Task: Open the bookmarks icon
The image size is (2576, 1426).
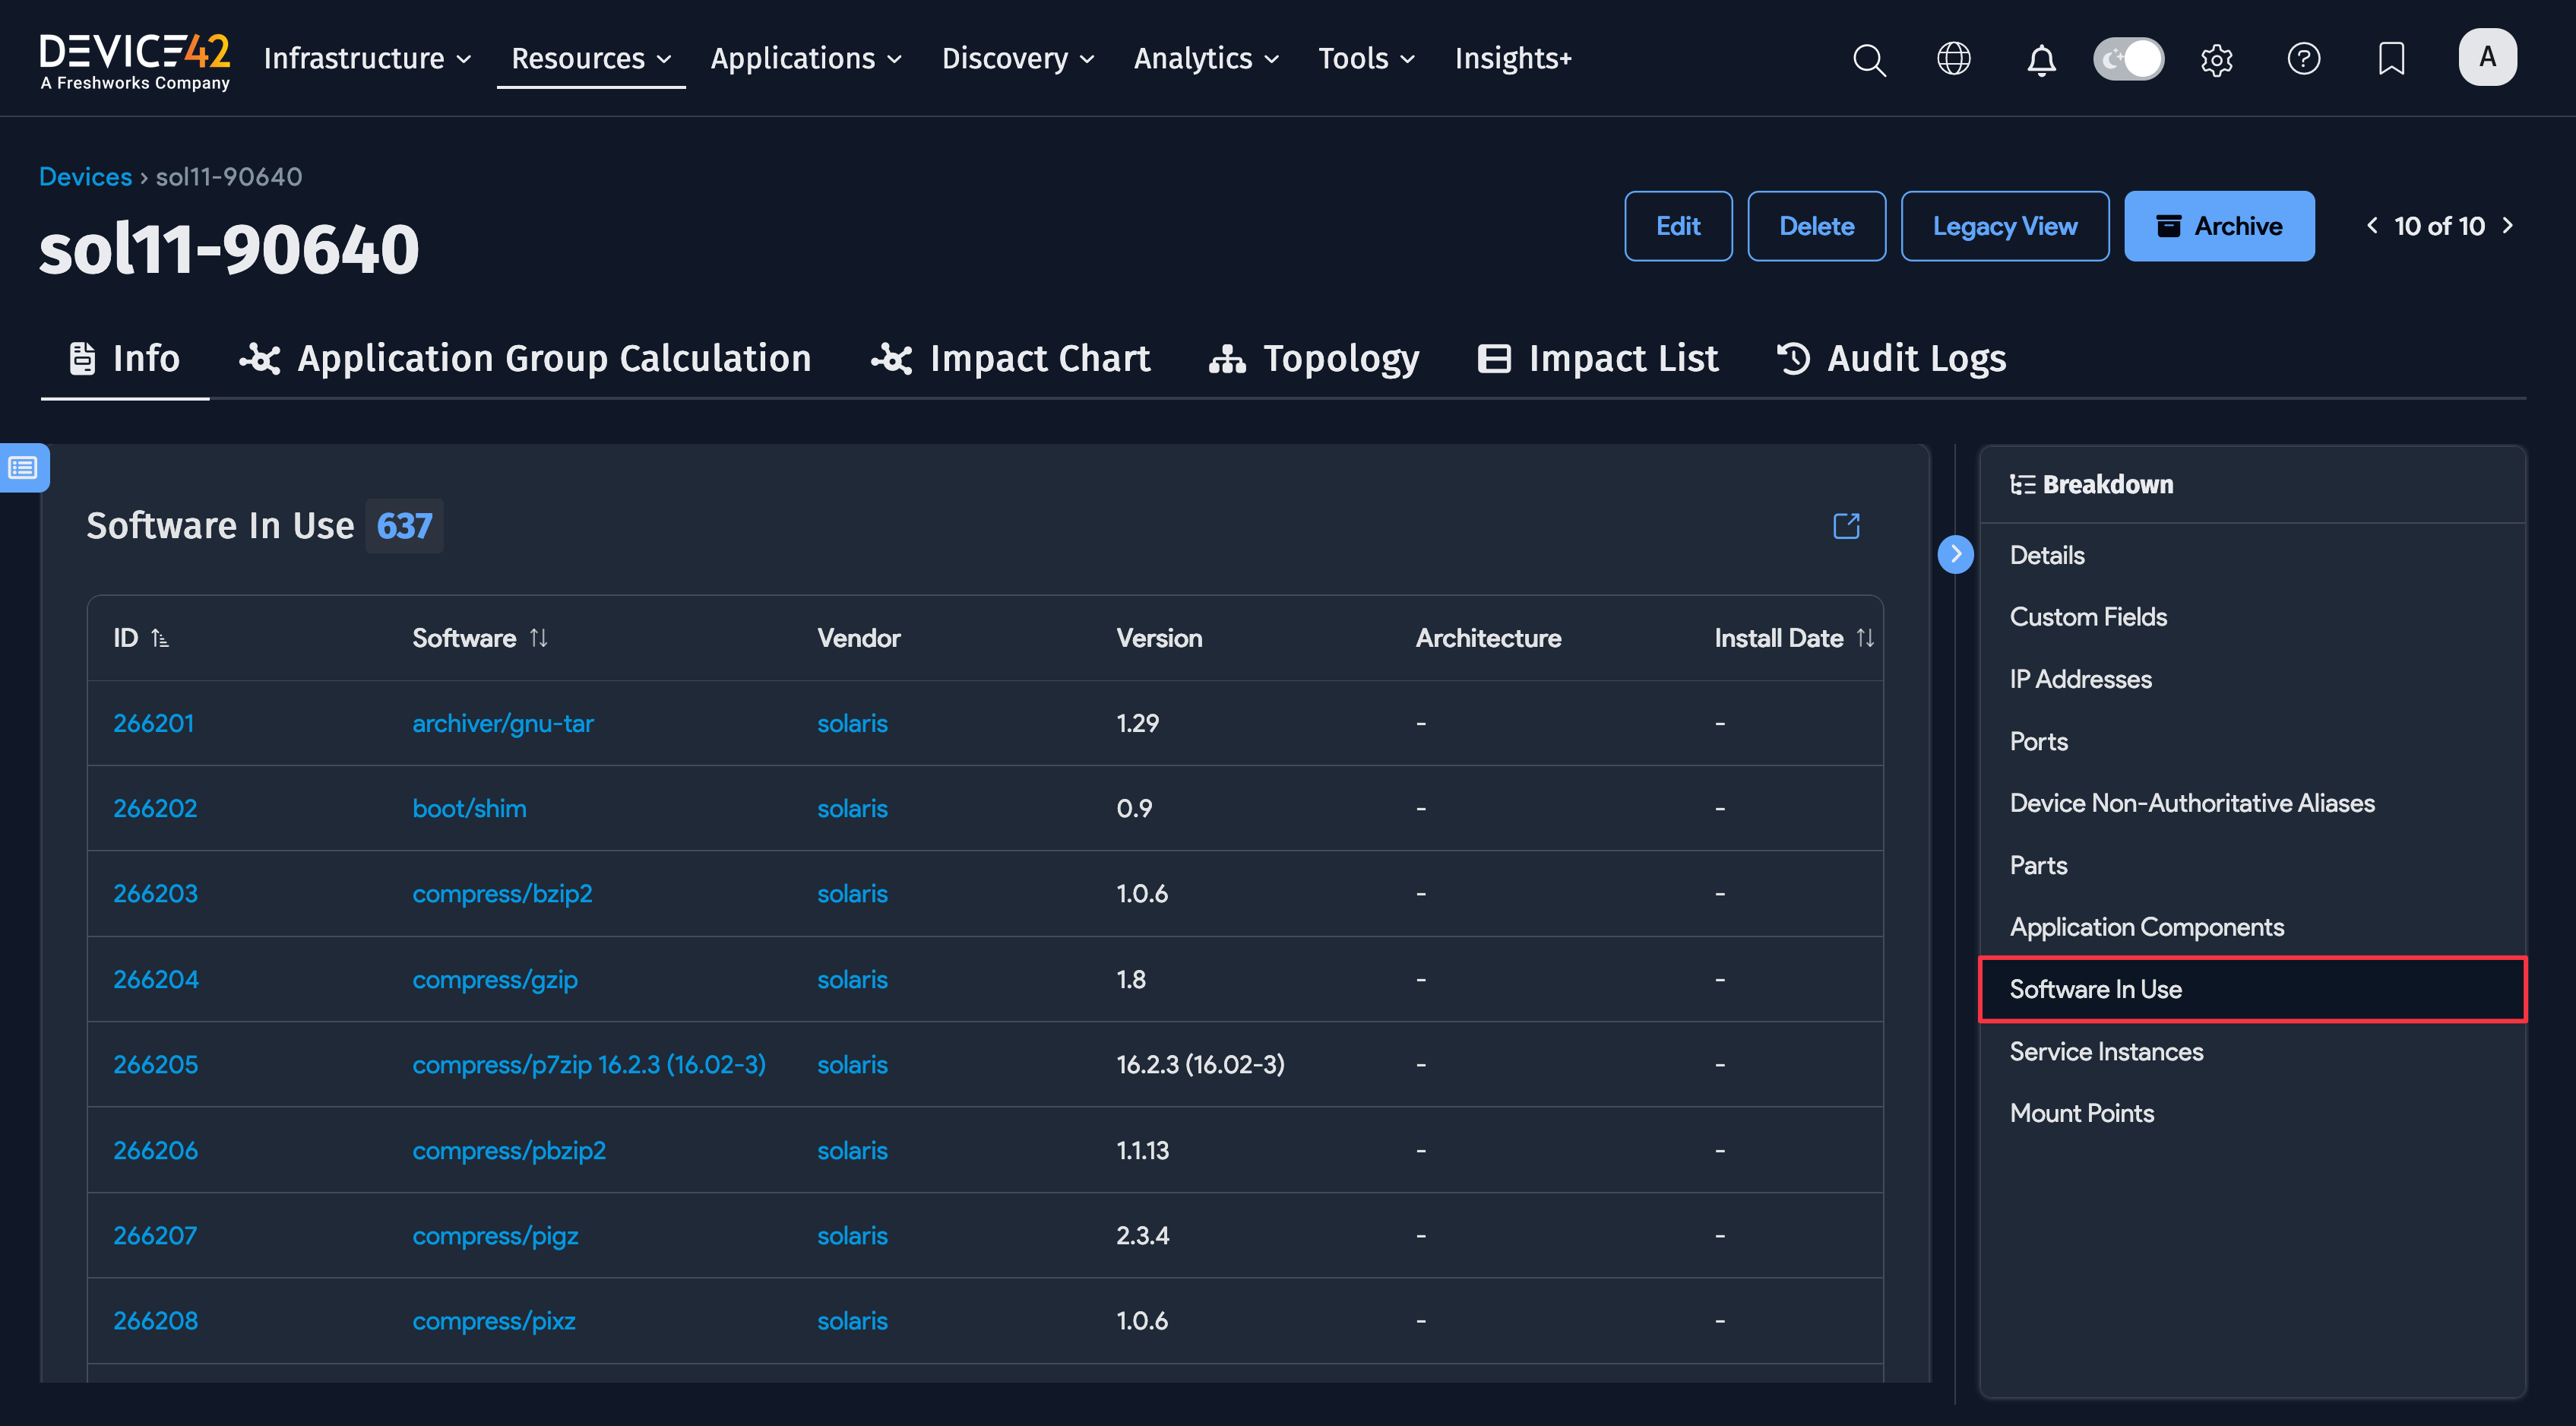Action: point(2391,59)
